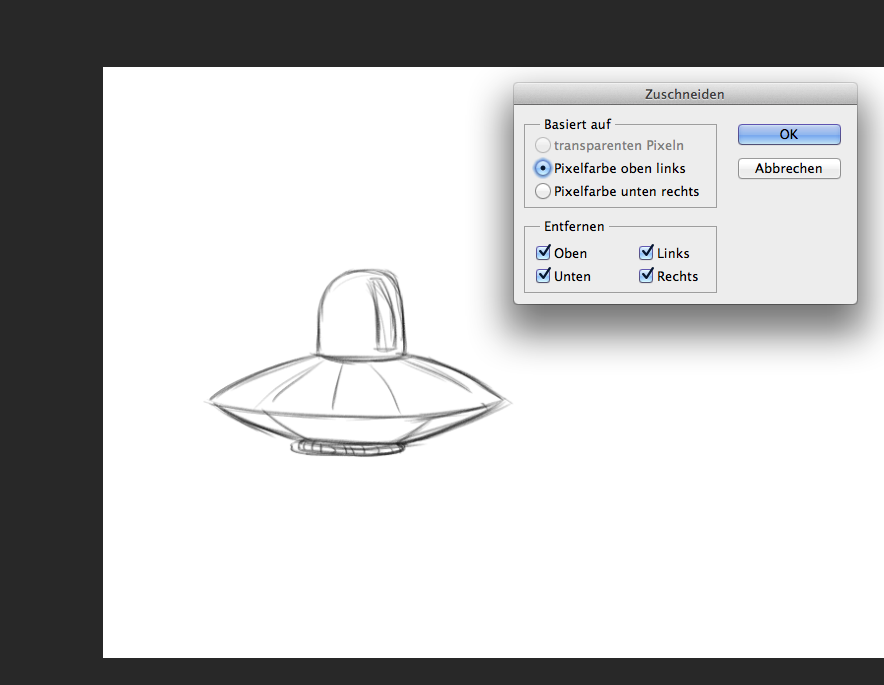The height and width of the screenshot is (685, 884).
Task: Select the 'Pixelfarbe oben links' option
Action: (x=542, y=168)
